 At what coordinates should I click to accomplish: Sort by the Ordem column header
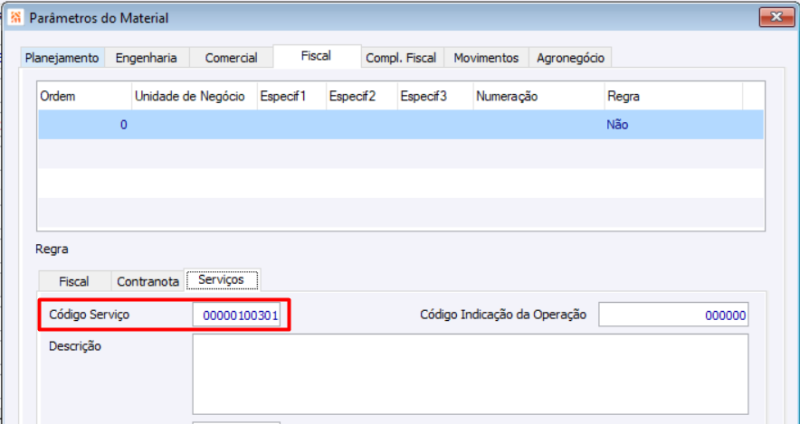click(x=85, y=96)
